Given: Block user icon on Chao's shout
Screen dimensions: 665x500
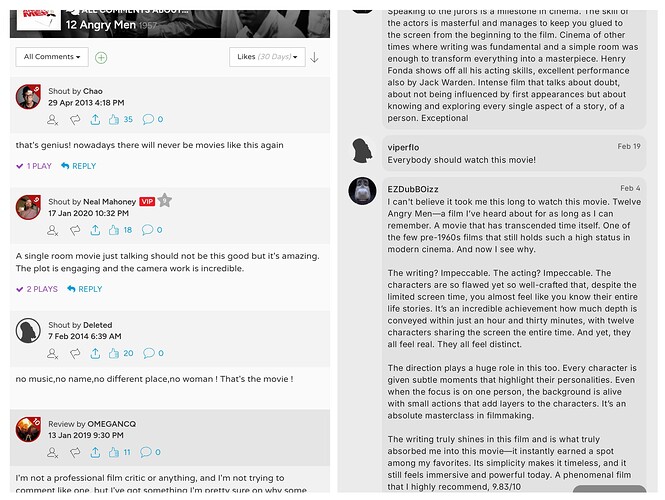Looking at the screenshot, I should tap(53, 120).
